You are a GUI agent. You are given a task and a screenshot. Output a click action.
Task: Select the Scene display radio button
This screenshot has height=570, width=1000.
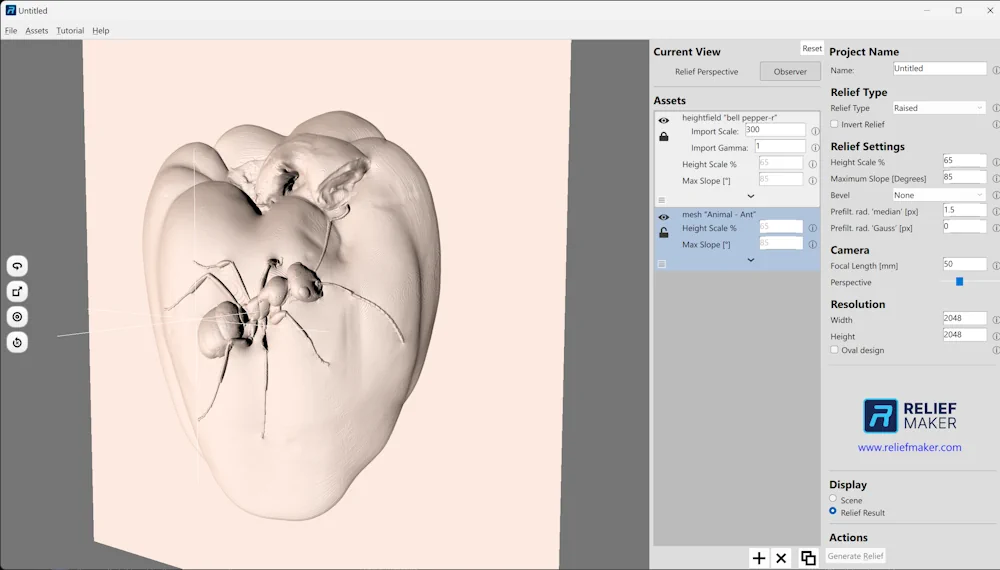point(833,499)
